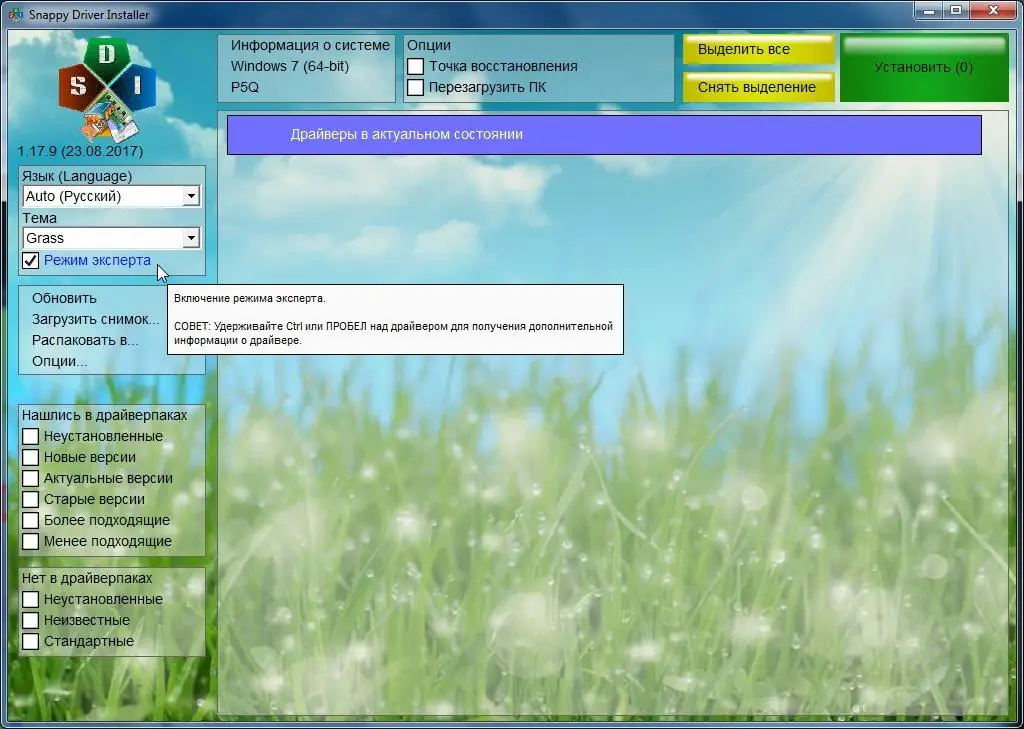
Task: Click the Выделить все button
Action: pos(757,48)
